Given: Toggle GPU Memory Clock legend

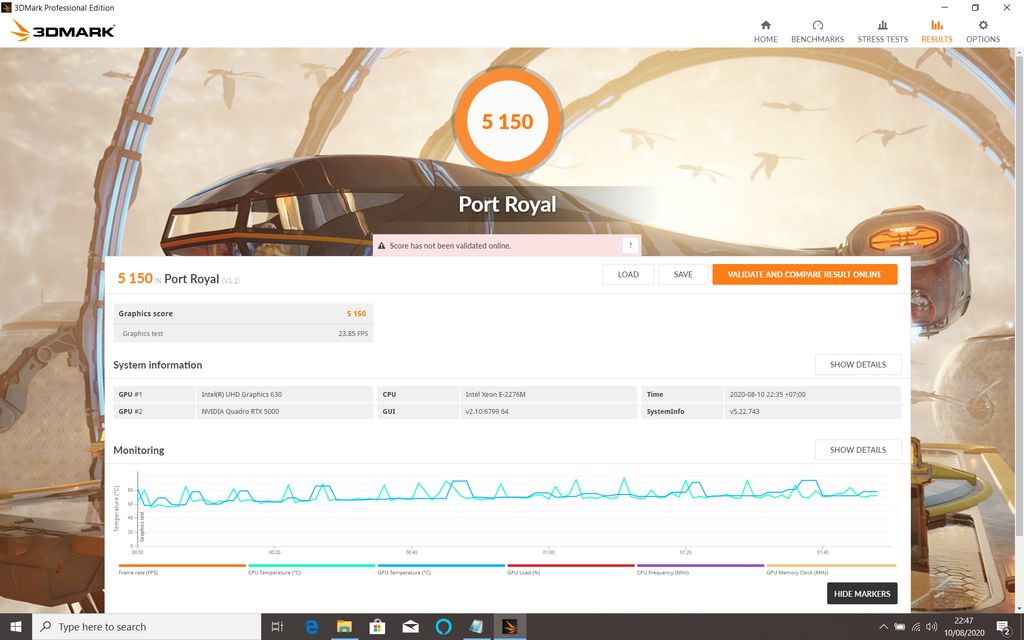Looking at the screenshot, I should pos(831,569).
